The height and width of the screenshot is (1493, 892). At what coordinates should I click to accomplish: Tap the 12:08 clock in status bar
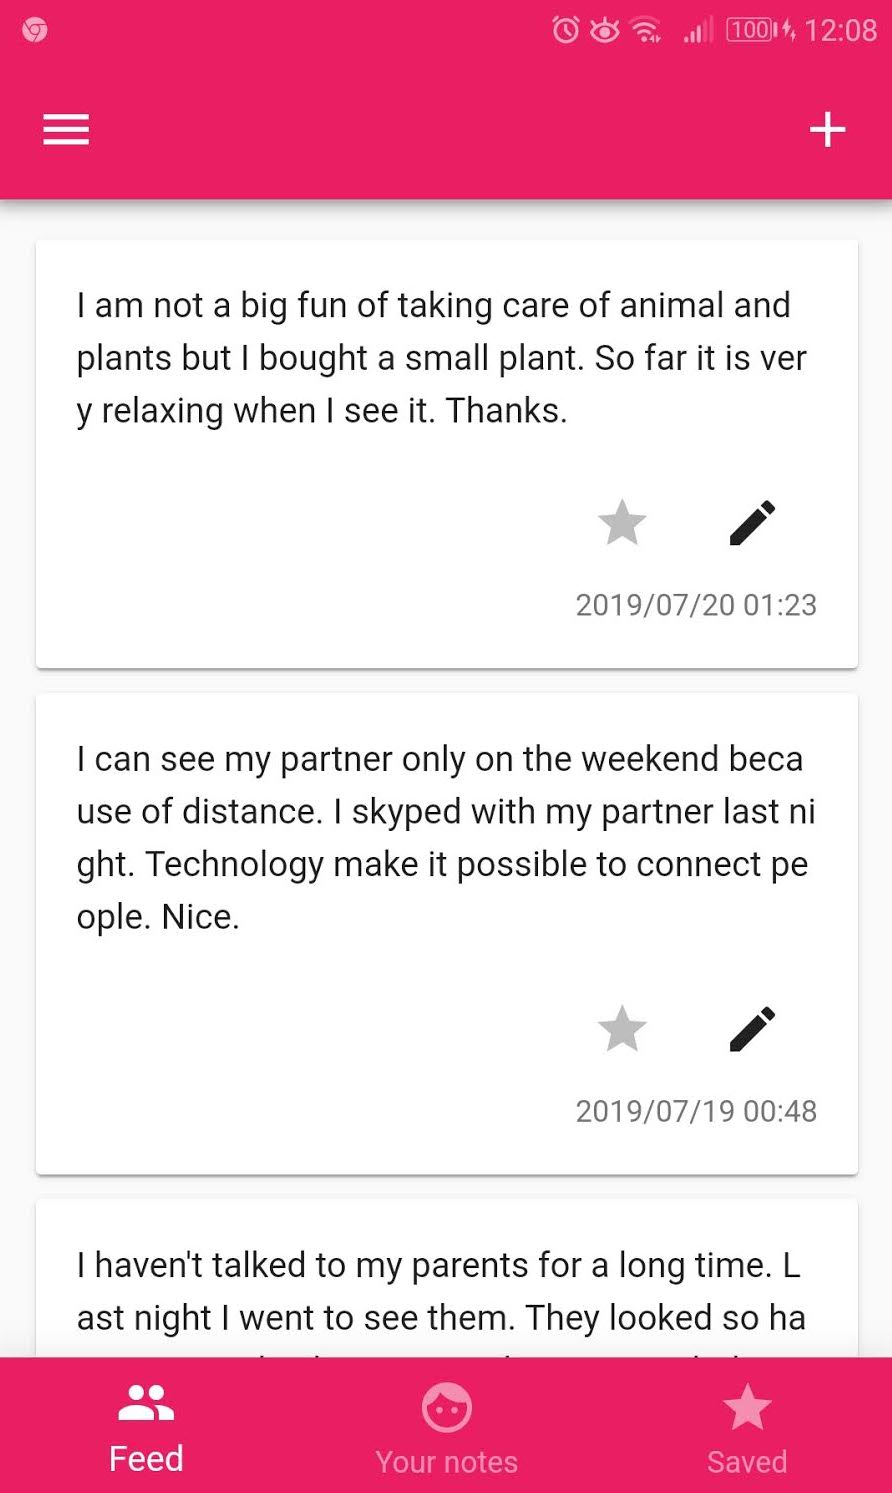point(840,30)
